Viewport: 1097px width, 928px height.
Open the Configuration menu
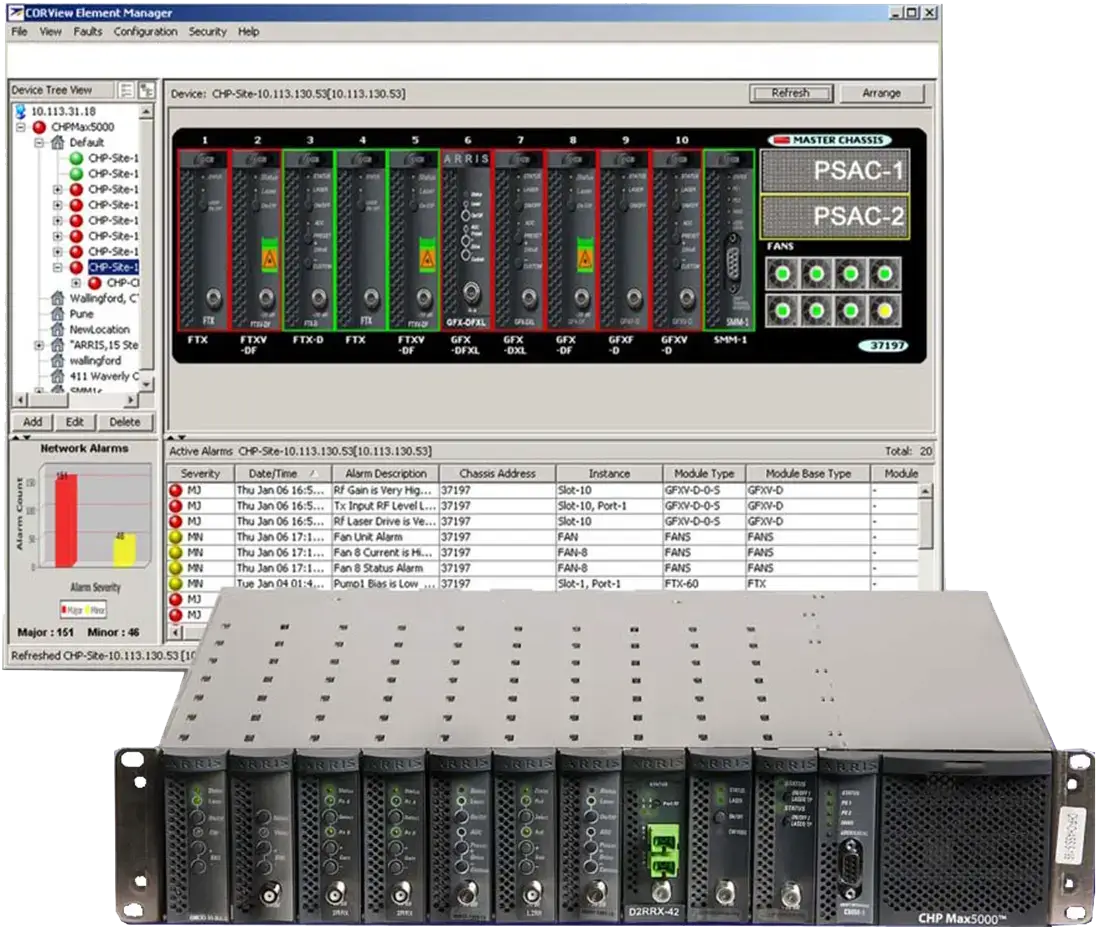point(145,32)
